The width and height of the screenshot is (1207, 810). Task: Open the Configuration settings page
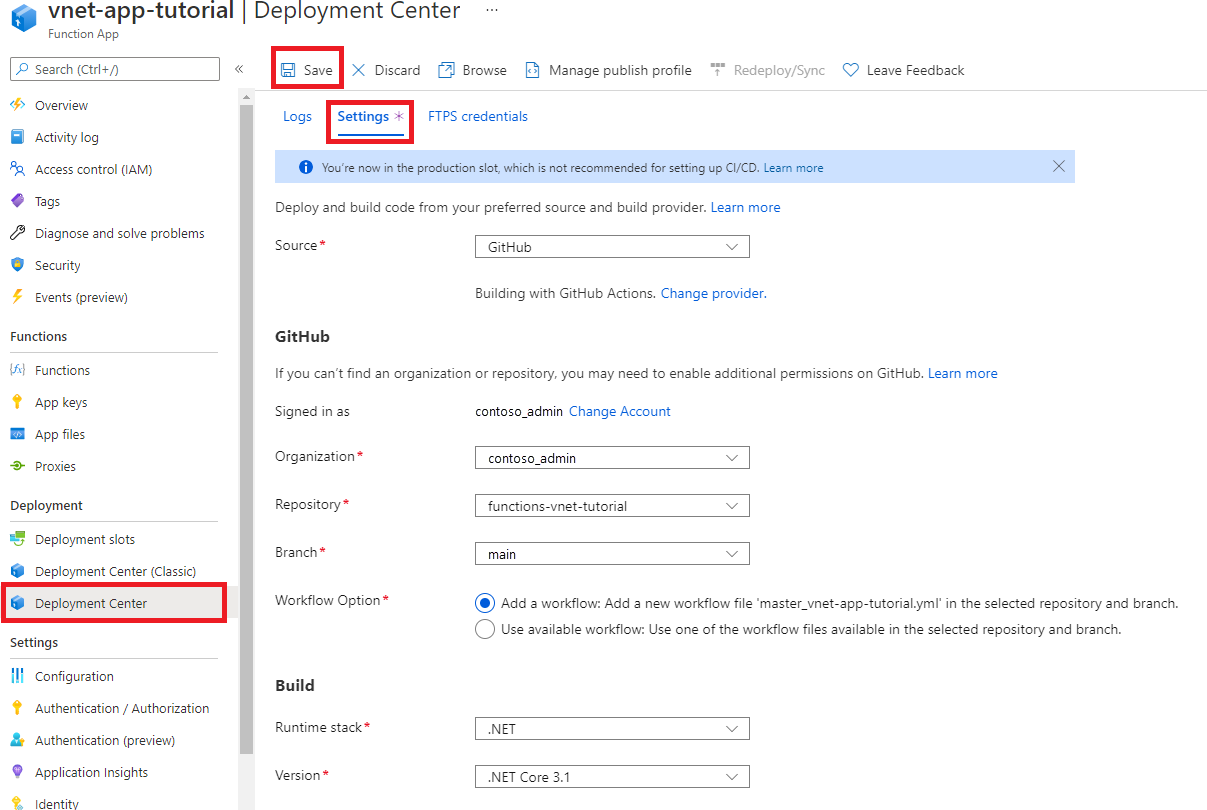(72, 675)
